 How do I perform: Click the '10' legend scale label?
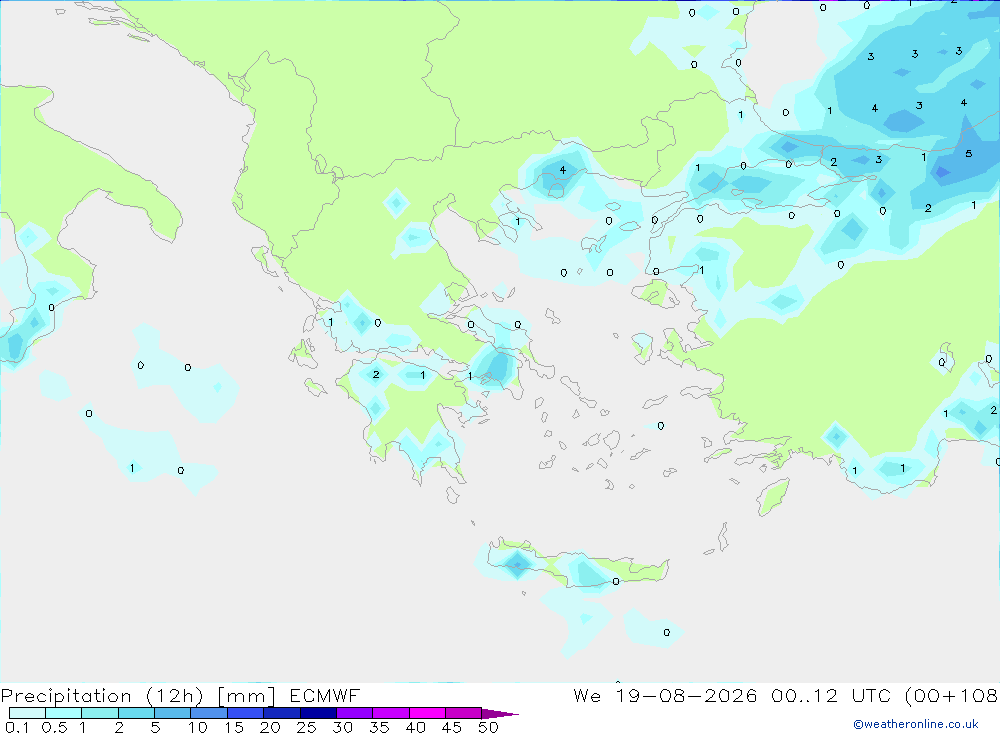(198, 727)
